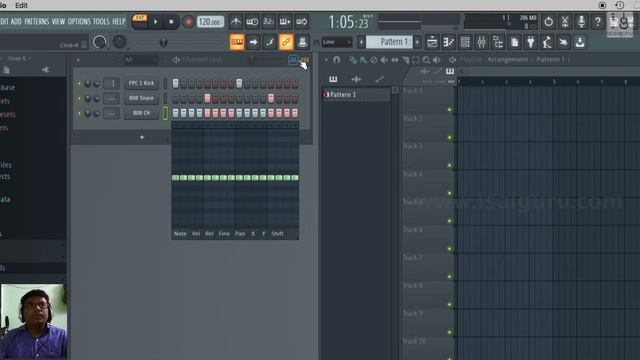The width and height of the screenshot is (640, 360).
Task: Open the TOOLS menu
Action: 101,21
